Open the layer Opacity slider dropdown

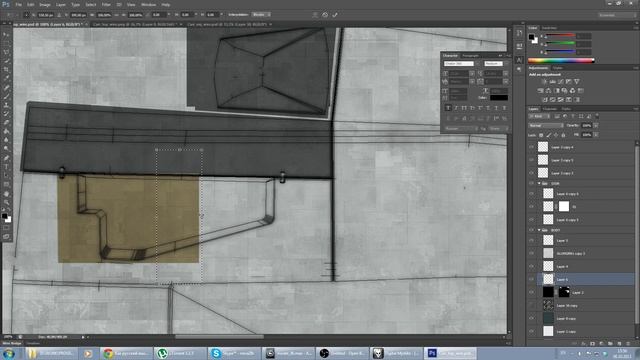pyautogui.click(x=596, y=125)
